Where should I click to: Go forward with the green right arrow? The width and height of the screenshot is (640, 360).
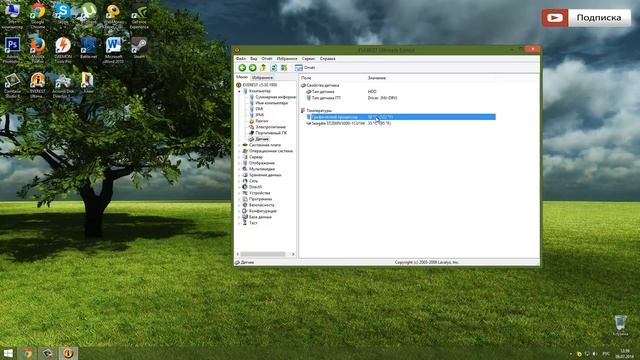tap(253, 68)
